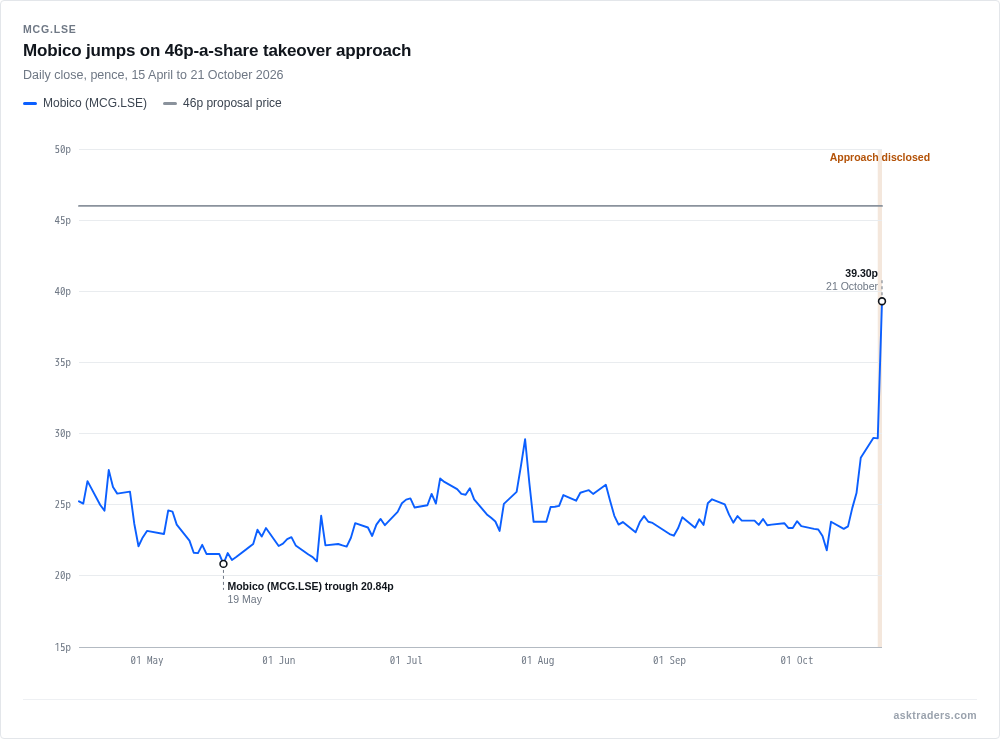Click the '01 Jul' x-axis label

(406, 661)
